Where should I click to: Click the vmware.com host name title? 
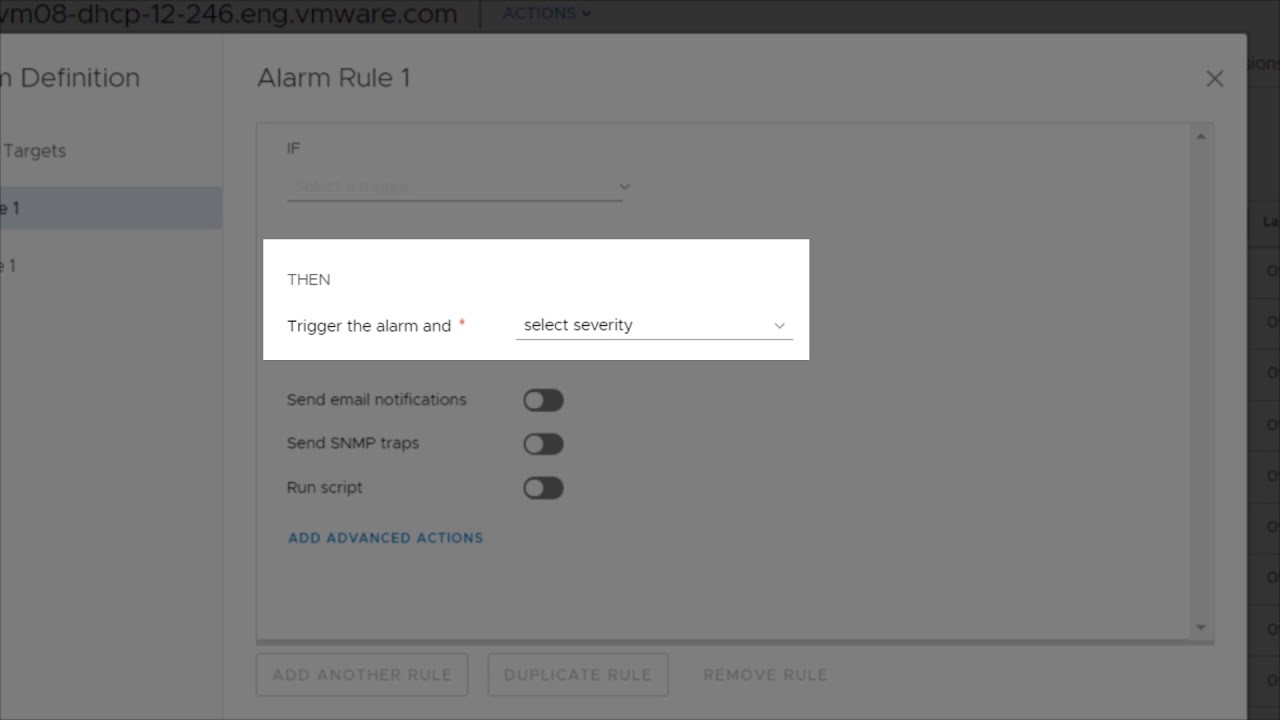tap(229, 14)
